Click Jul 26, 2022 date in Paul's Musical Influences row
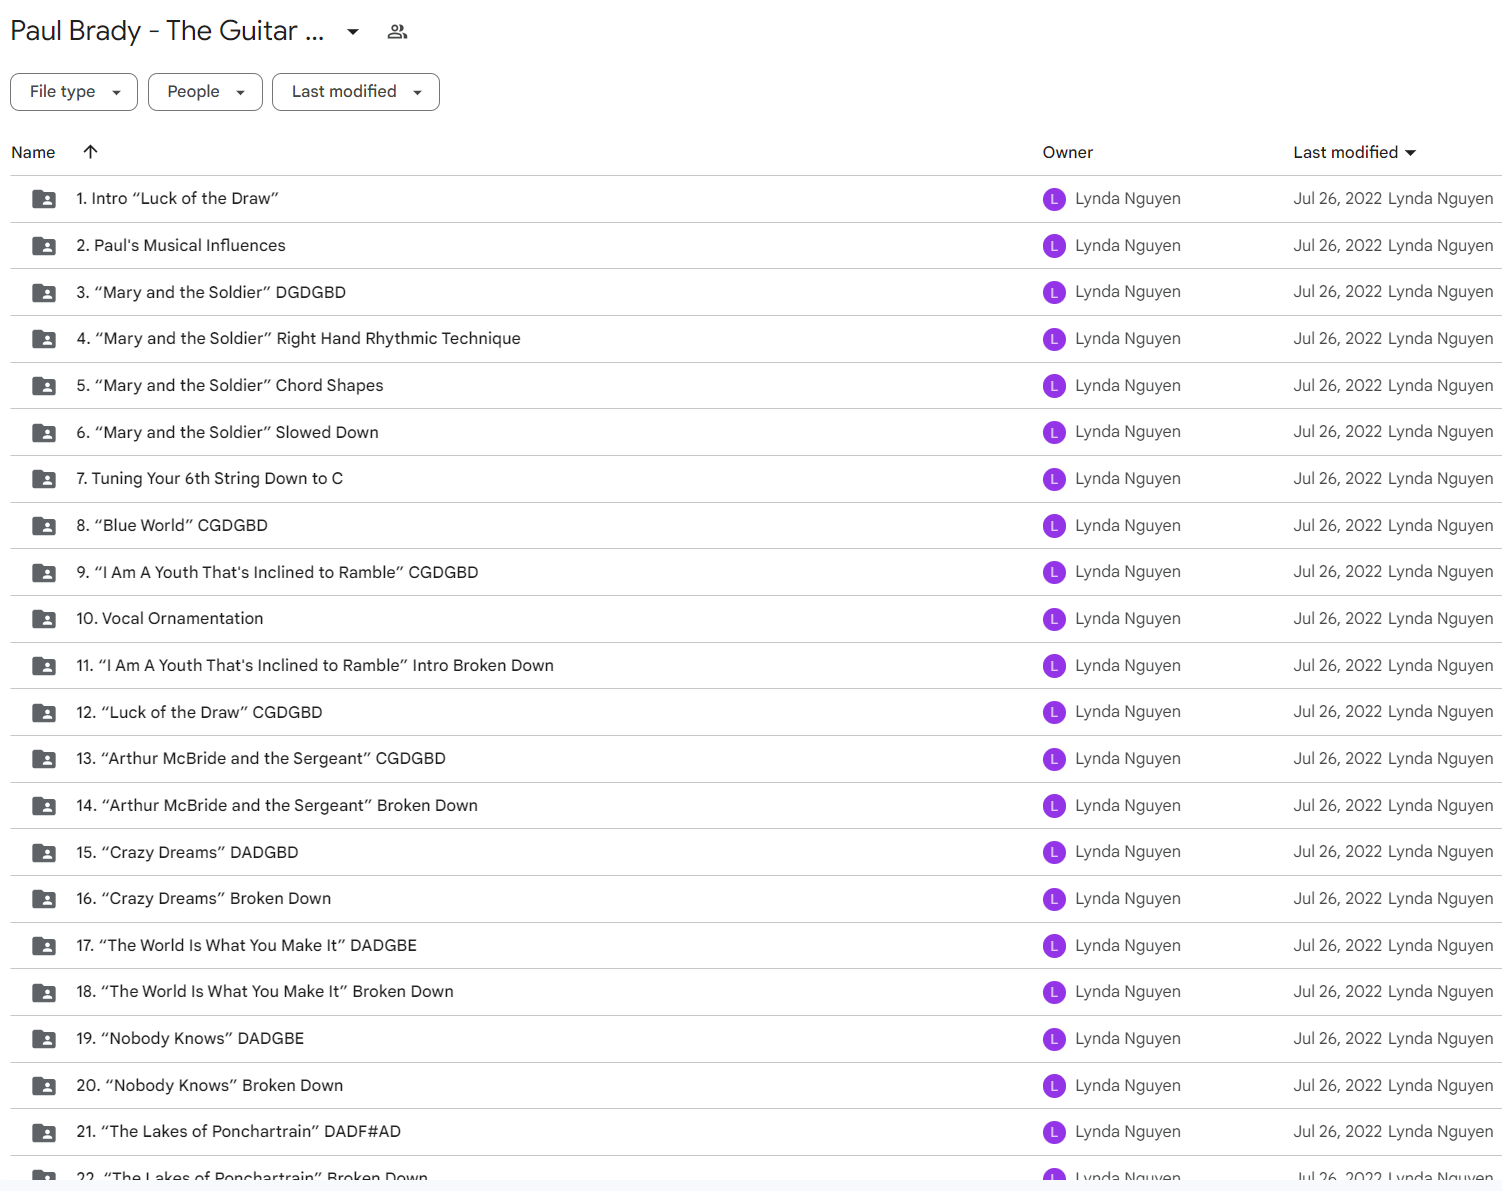1502x1191 pixels. [1338, 246]
